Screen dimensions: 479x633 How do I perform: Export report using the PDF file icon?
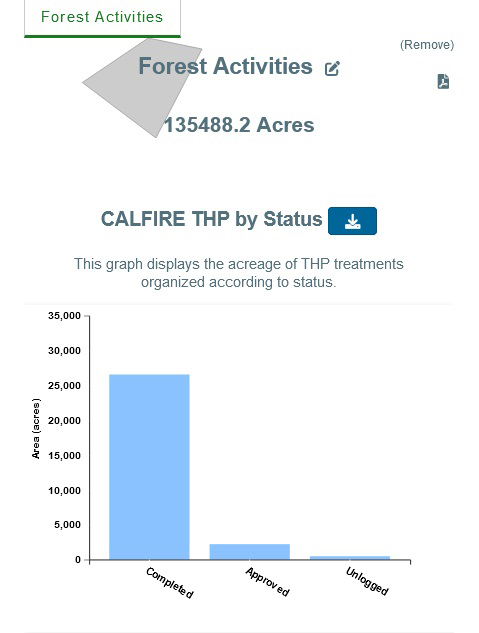coord(443,81)
